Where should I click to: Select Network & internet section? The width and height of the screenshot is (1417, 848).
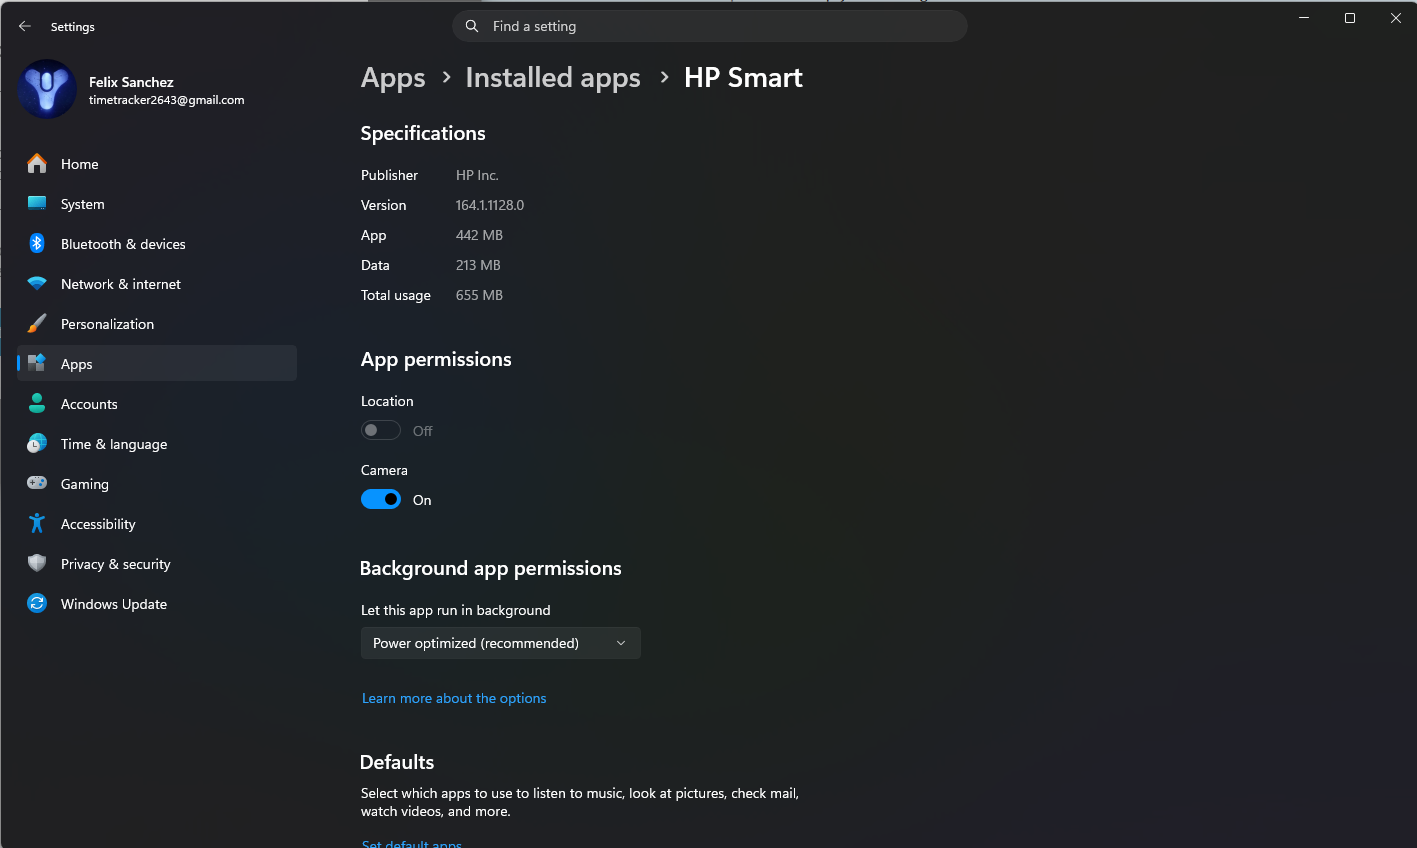157,284
